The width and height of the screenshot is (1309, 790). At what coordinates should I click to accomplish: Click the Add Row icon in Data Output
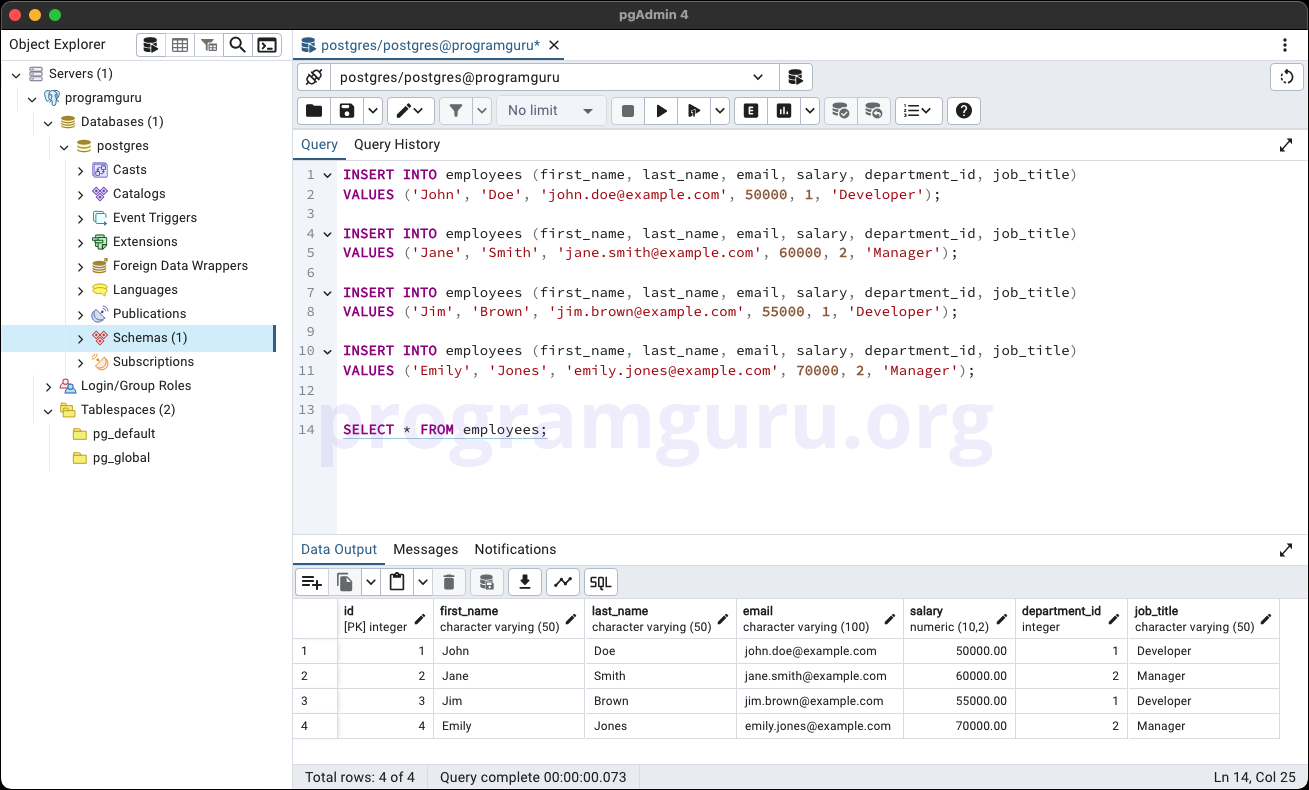[312, 582]
